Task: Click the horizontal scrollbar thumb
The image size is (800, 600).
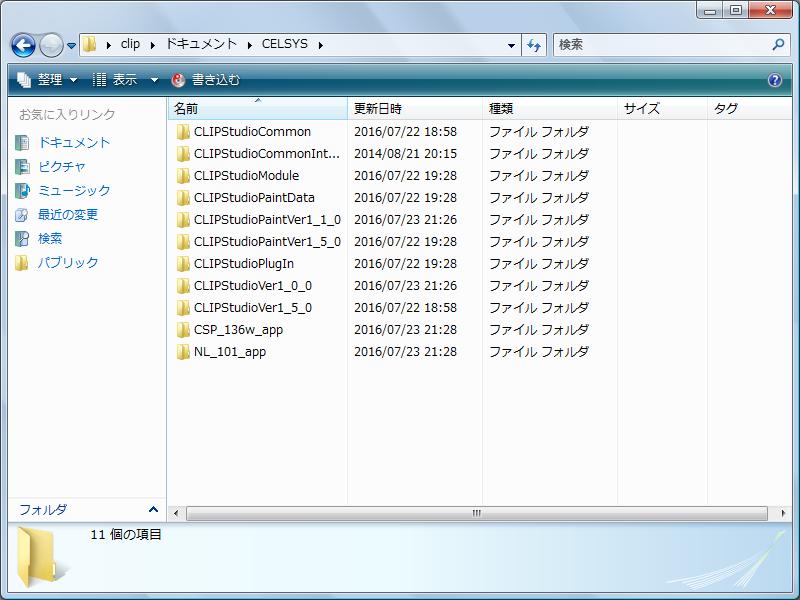Action: 477,513
